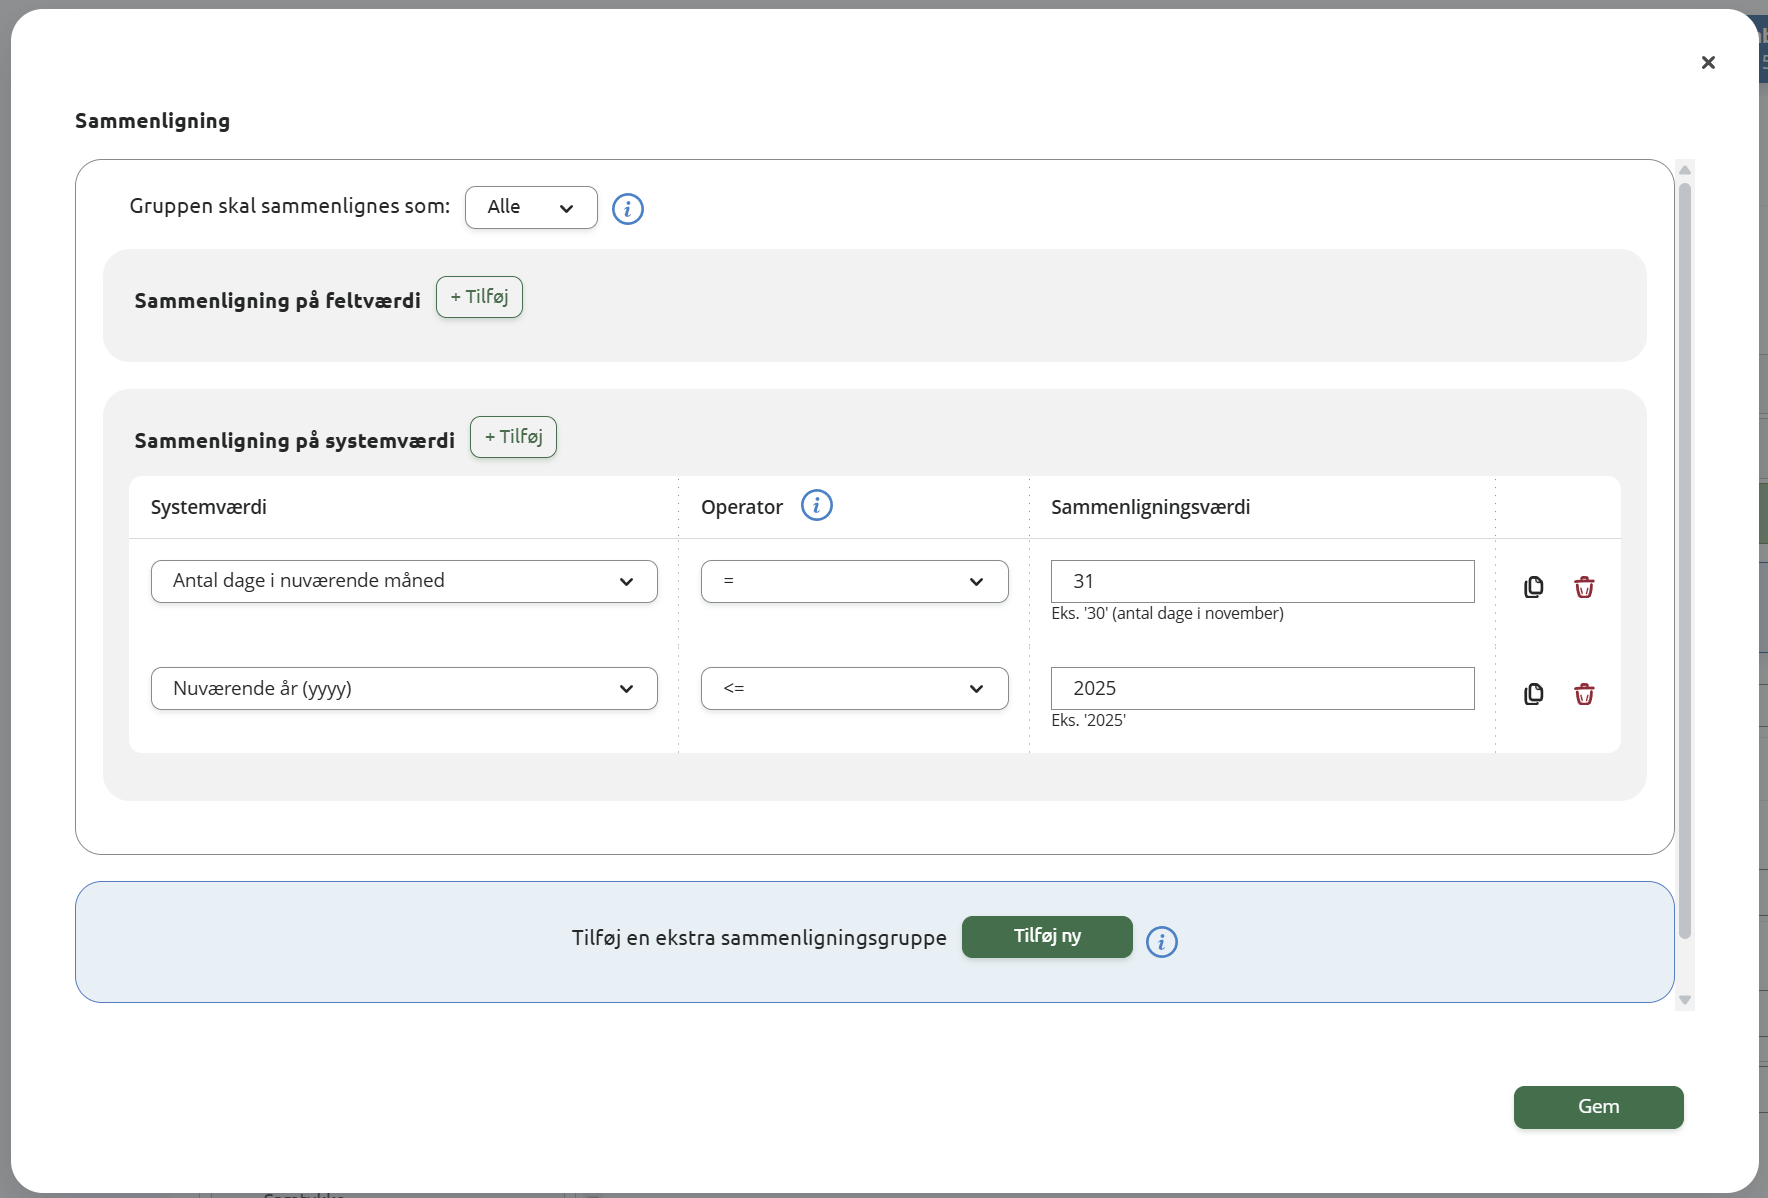
Task: Click info icon beside Tilføj ny button
Action: (x=1161, y=941)
